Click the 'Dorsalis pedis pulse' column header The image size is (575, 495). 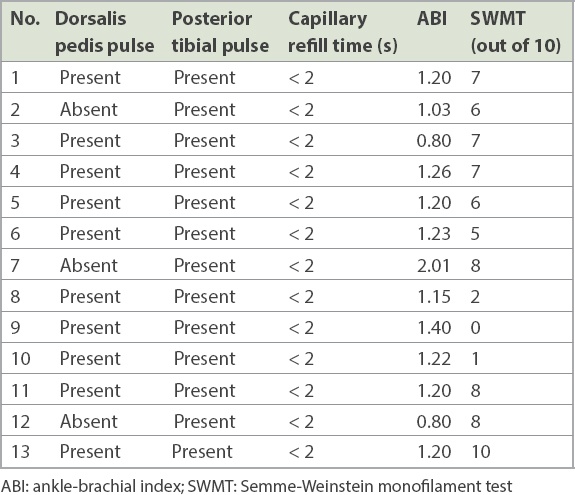tap(105, 32)
